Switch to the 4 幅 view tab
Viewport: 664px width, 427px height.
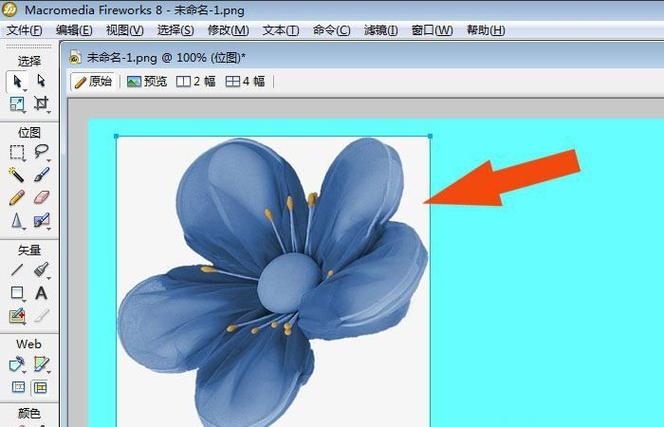coord(245,81)
